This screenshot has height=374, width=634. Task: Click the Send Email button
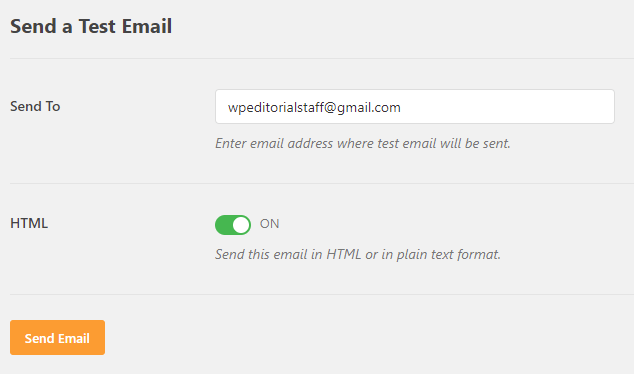tap(57, 338)
